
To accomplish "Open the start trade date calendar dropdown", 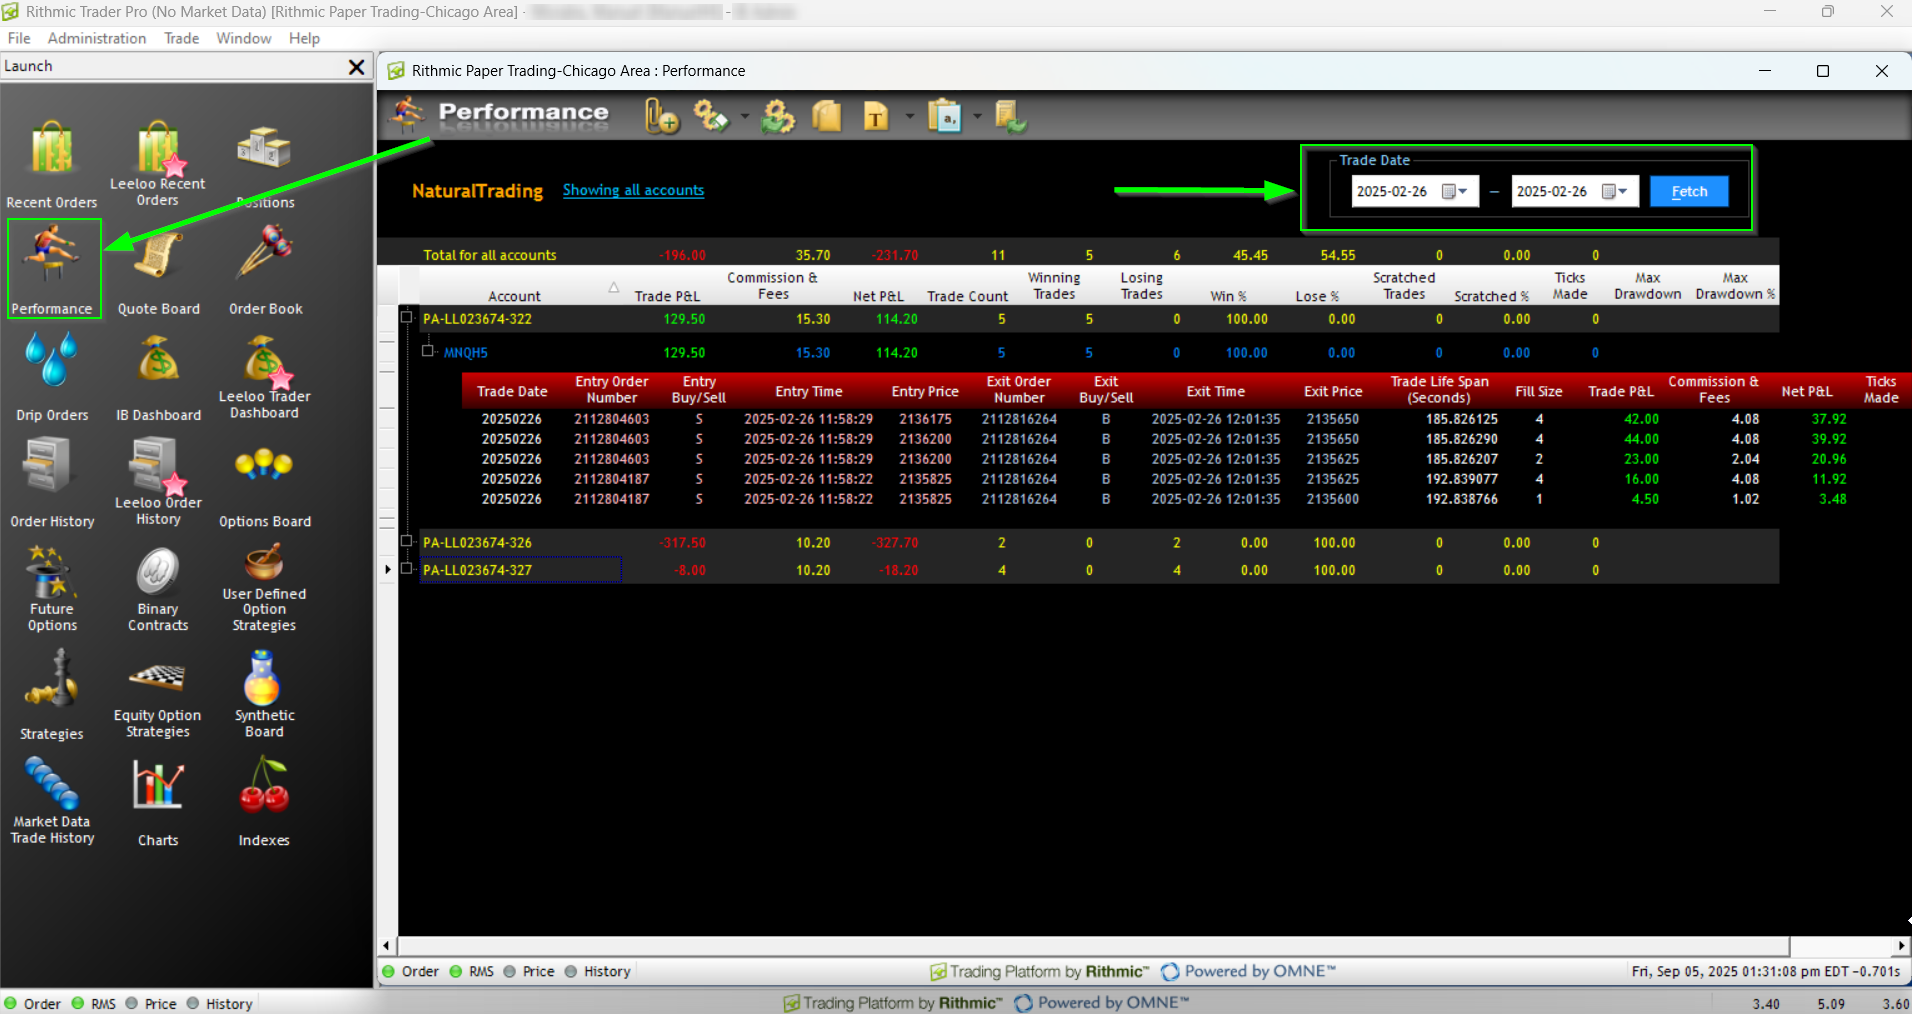I will [1455, 192].
